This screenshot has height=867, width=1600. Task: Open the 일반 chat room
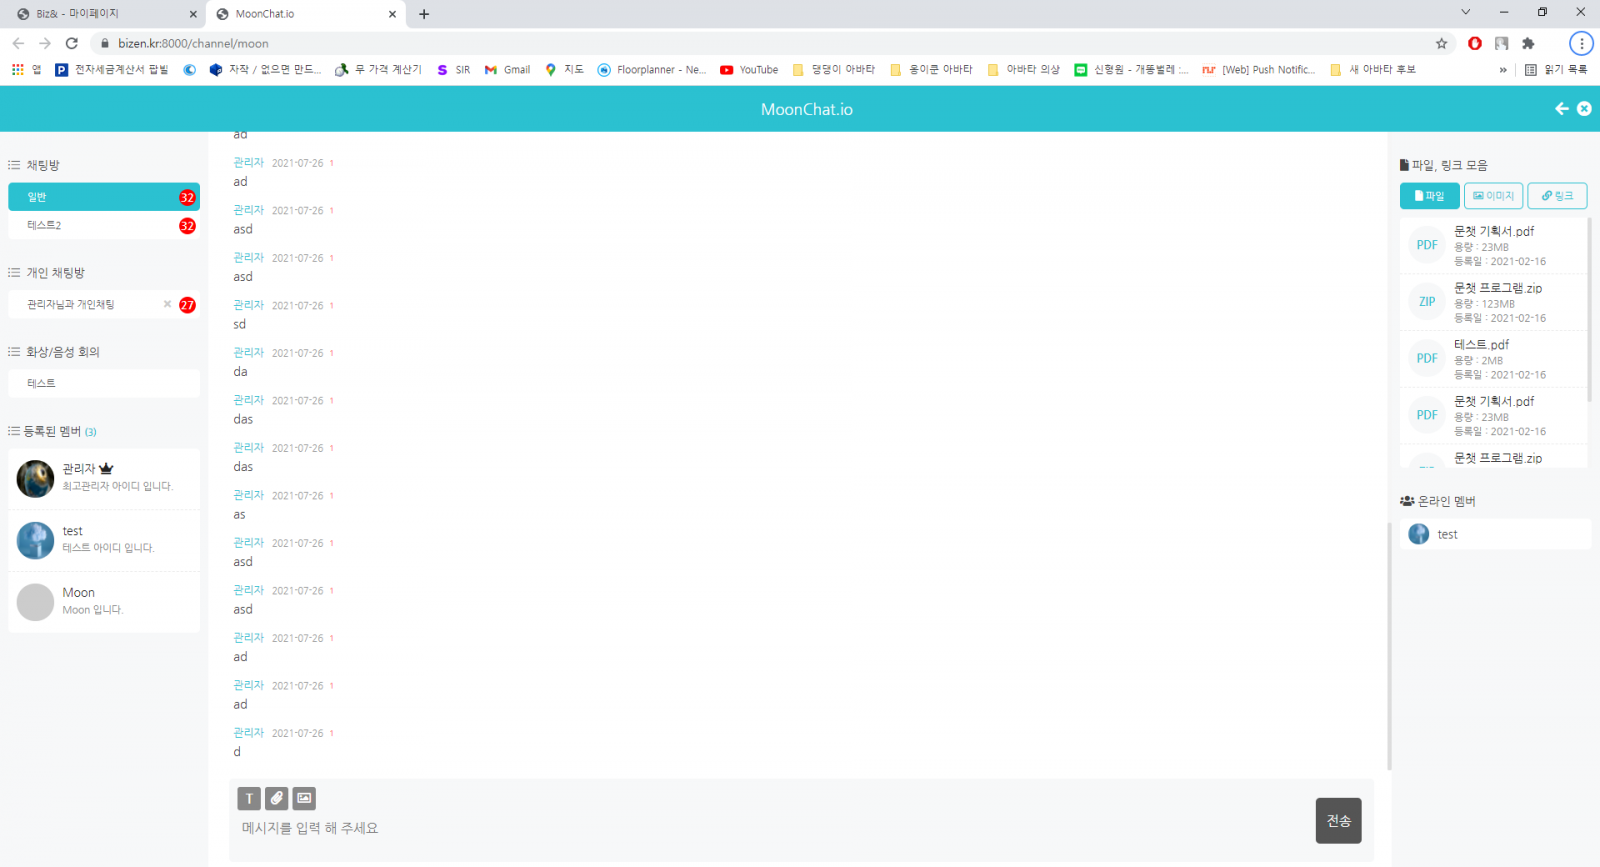coord(104,197)
